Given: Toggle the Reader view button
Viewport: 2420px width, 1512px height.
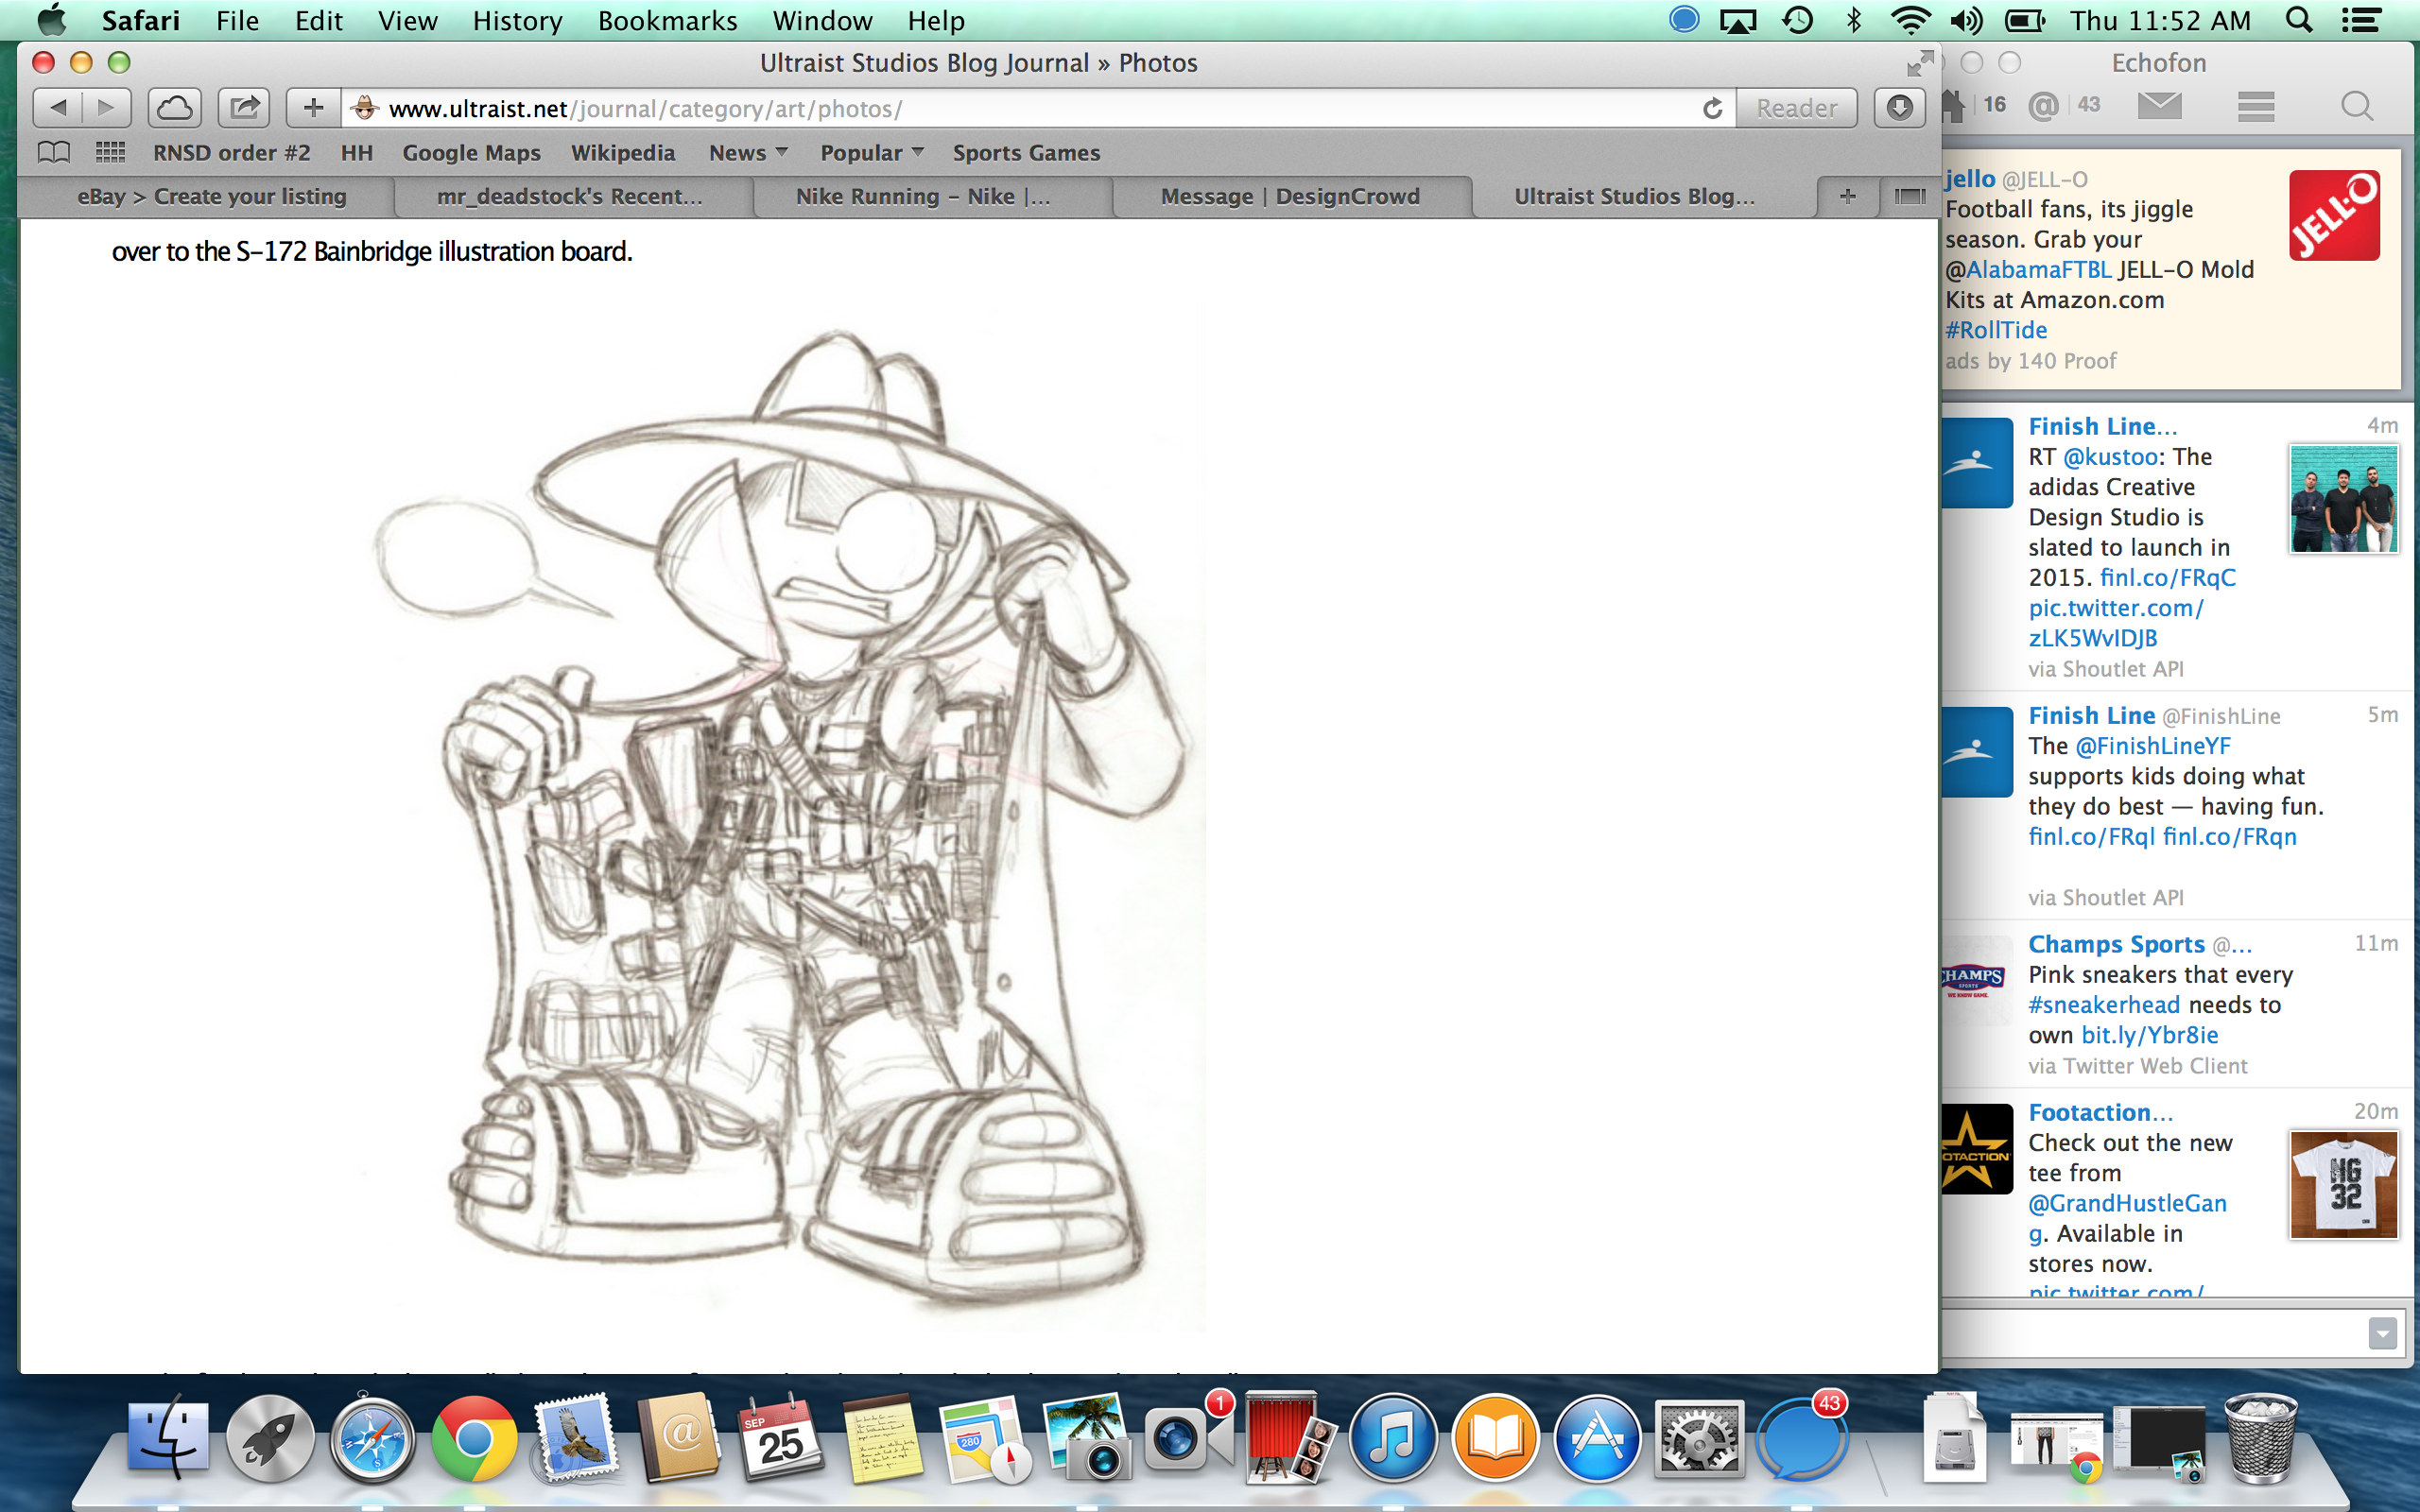Looking at the screenshot, I should 1796,108.
